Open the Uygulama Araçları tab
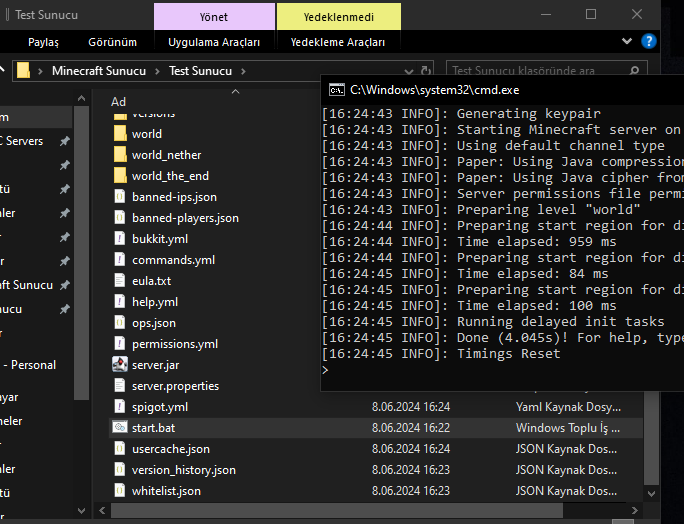 tap(214, 42)
